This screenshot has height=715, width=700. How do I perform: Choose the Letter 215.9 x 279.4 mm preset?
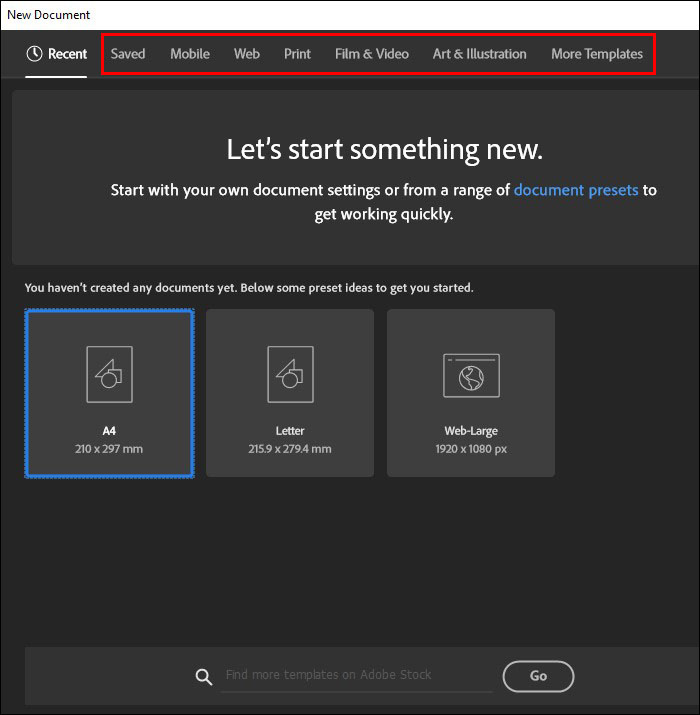[290, 393]
